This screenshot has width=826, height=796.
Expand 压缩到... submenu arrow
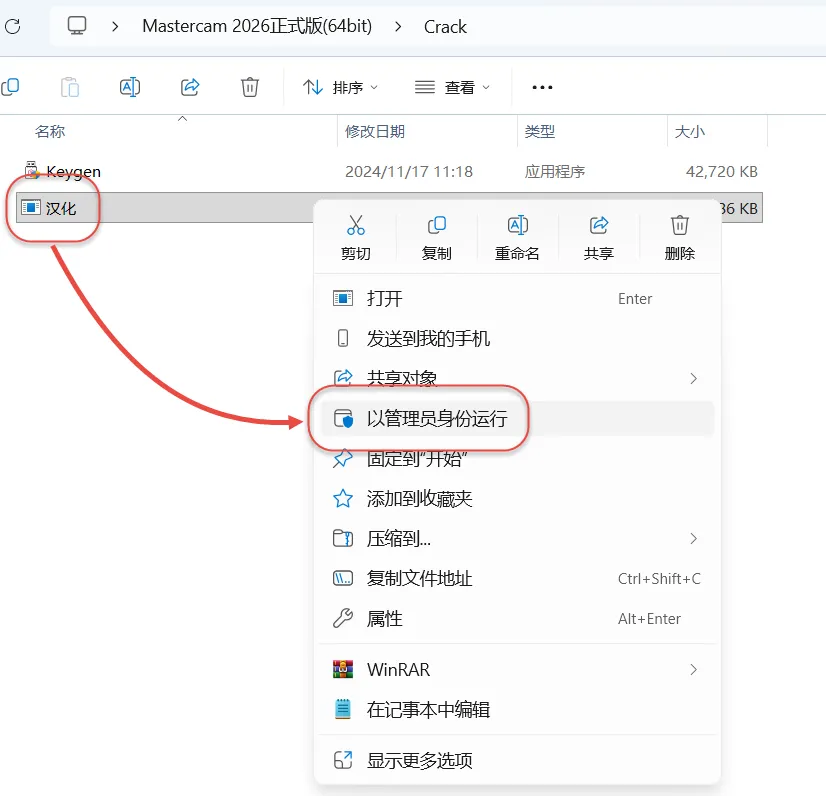click(x=693, y=538)
